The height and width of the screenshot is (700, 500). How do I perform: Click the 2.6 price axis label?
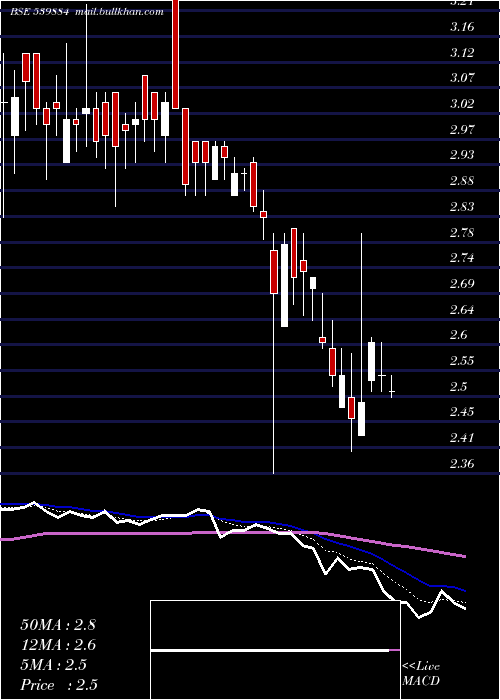[459, 335]
